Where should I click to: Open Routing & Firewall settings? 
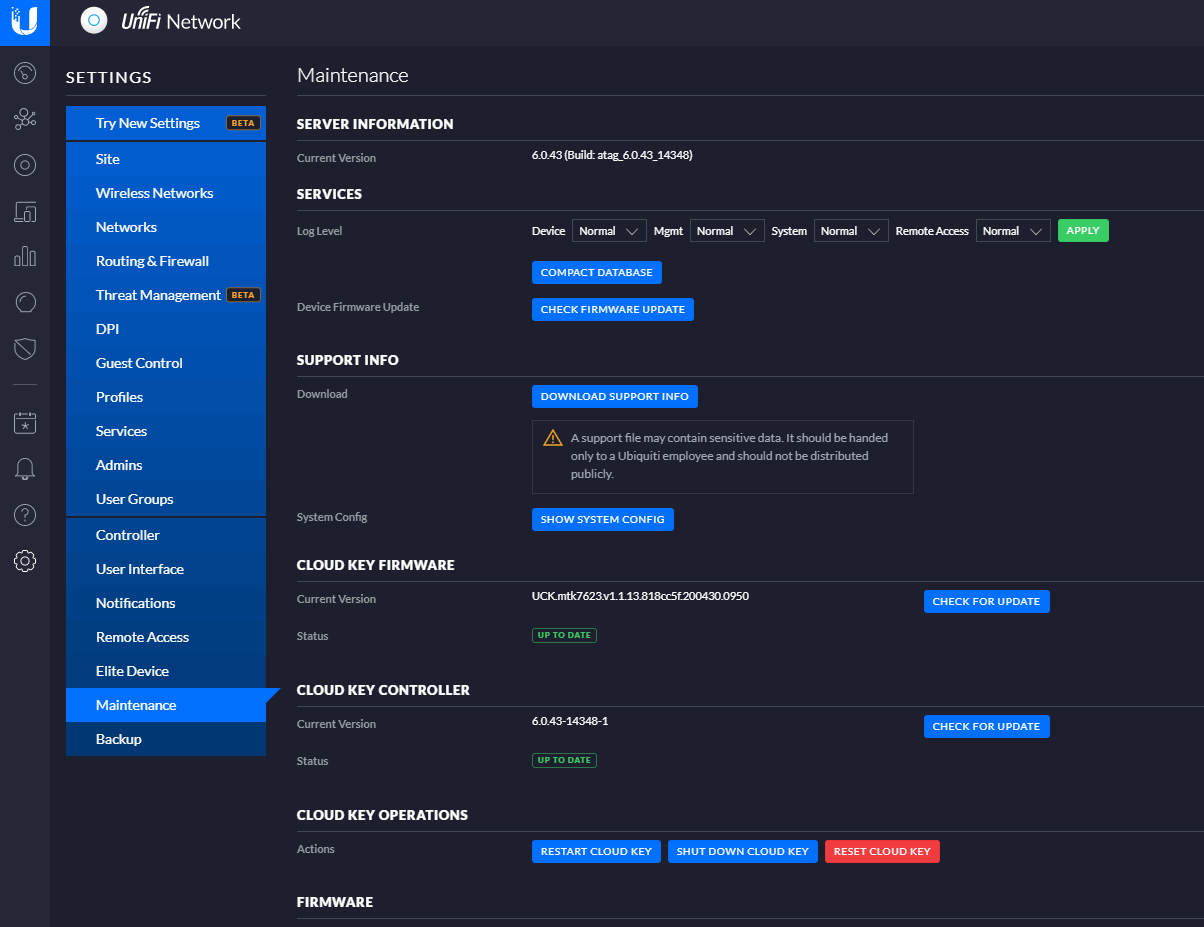166,261
